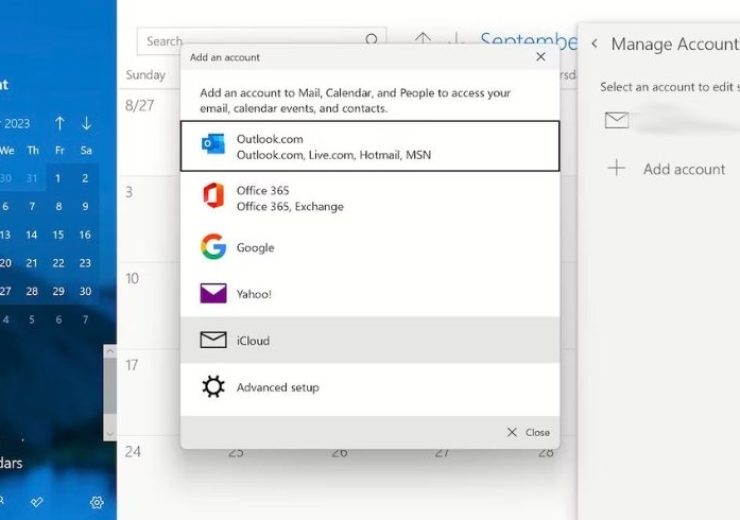The image size is (740, 520).
Task: Click the day 17 cell in main calendar
Action: (x=149, y=393)
